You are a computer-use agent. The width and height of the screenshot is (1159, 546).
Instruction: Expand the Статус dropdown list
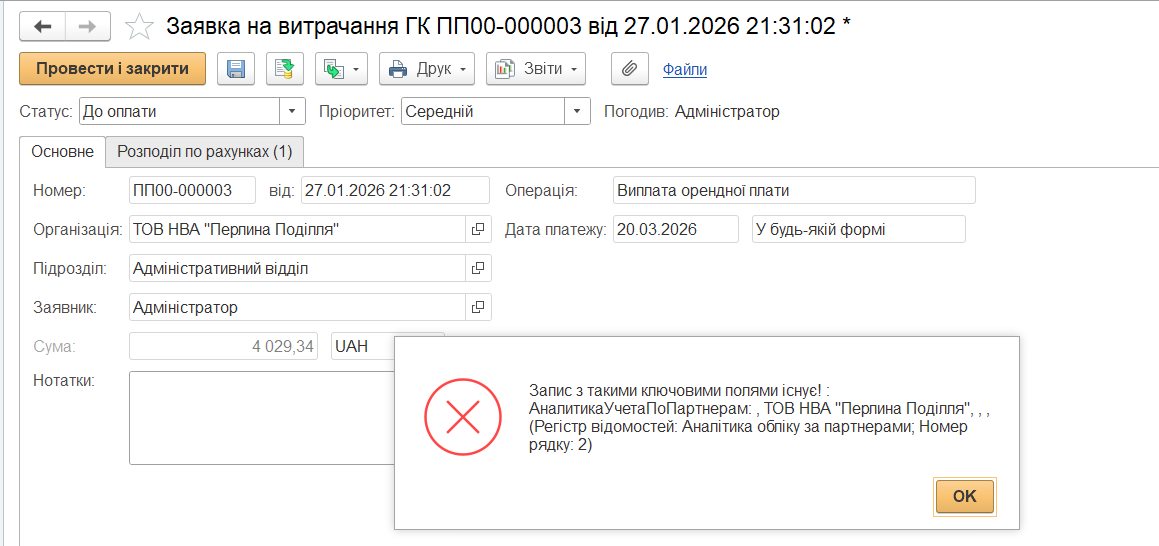[292, 112]
